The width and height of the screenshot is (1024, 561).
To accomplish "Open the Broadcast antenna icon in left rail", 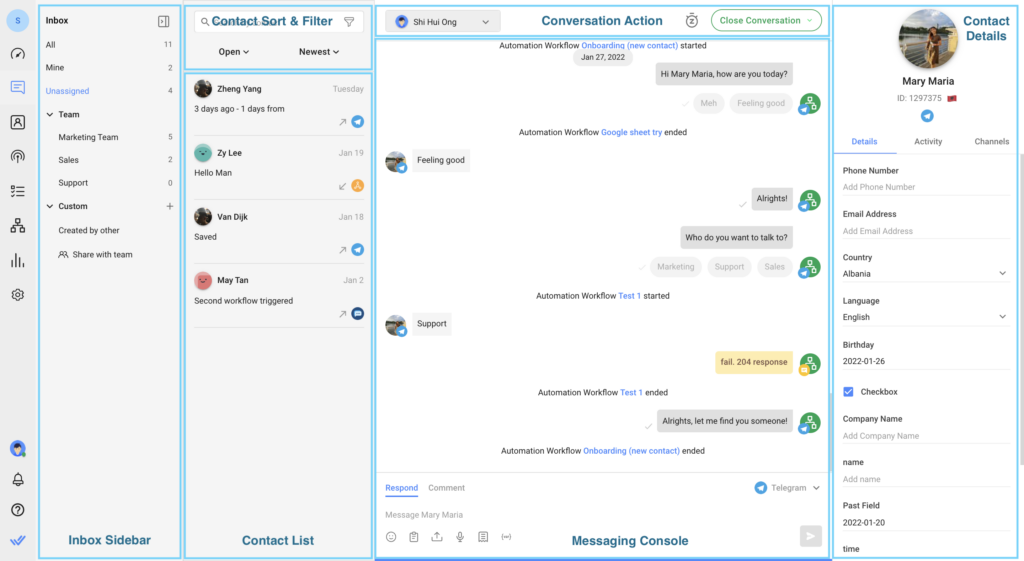I will click(18, 157).
